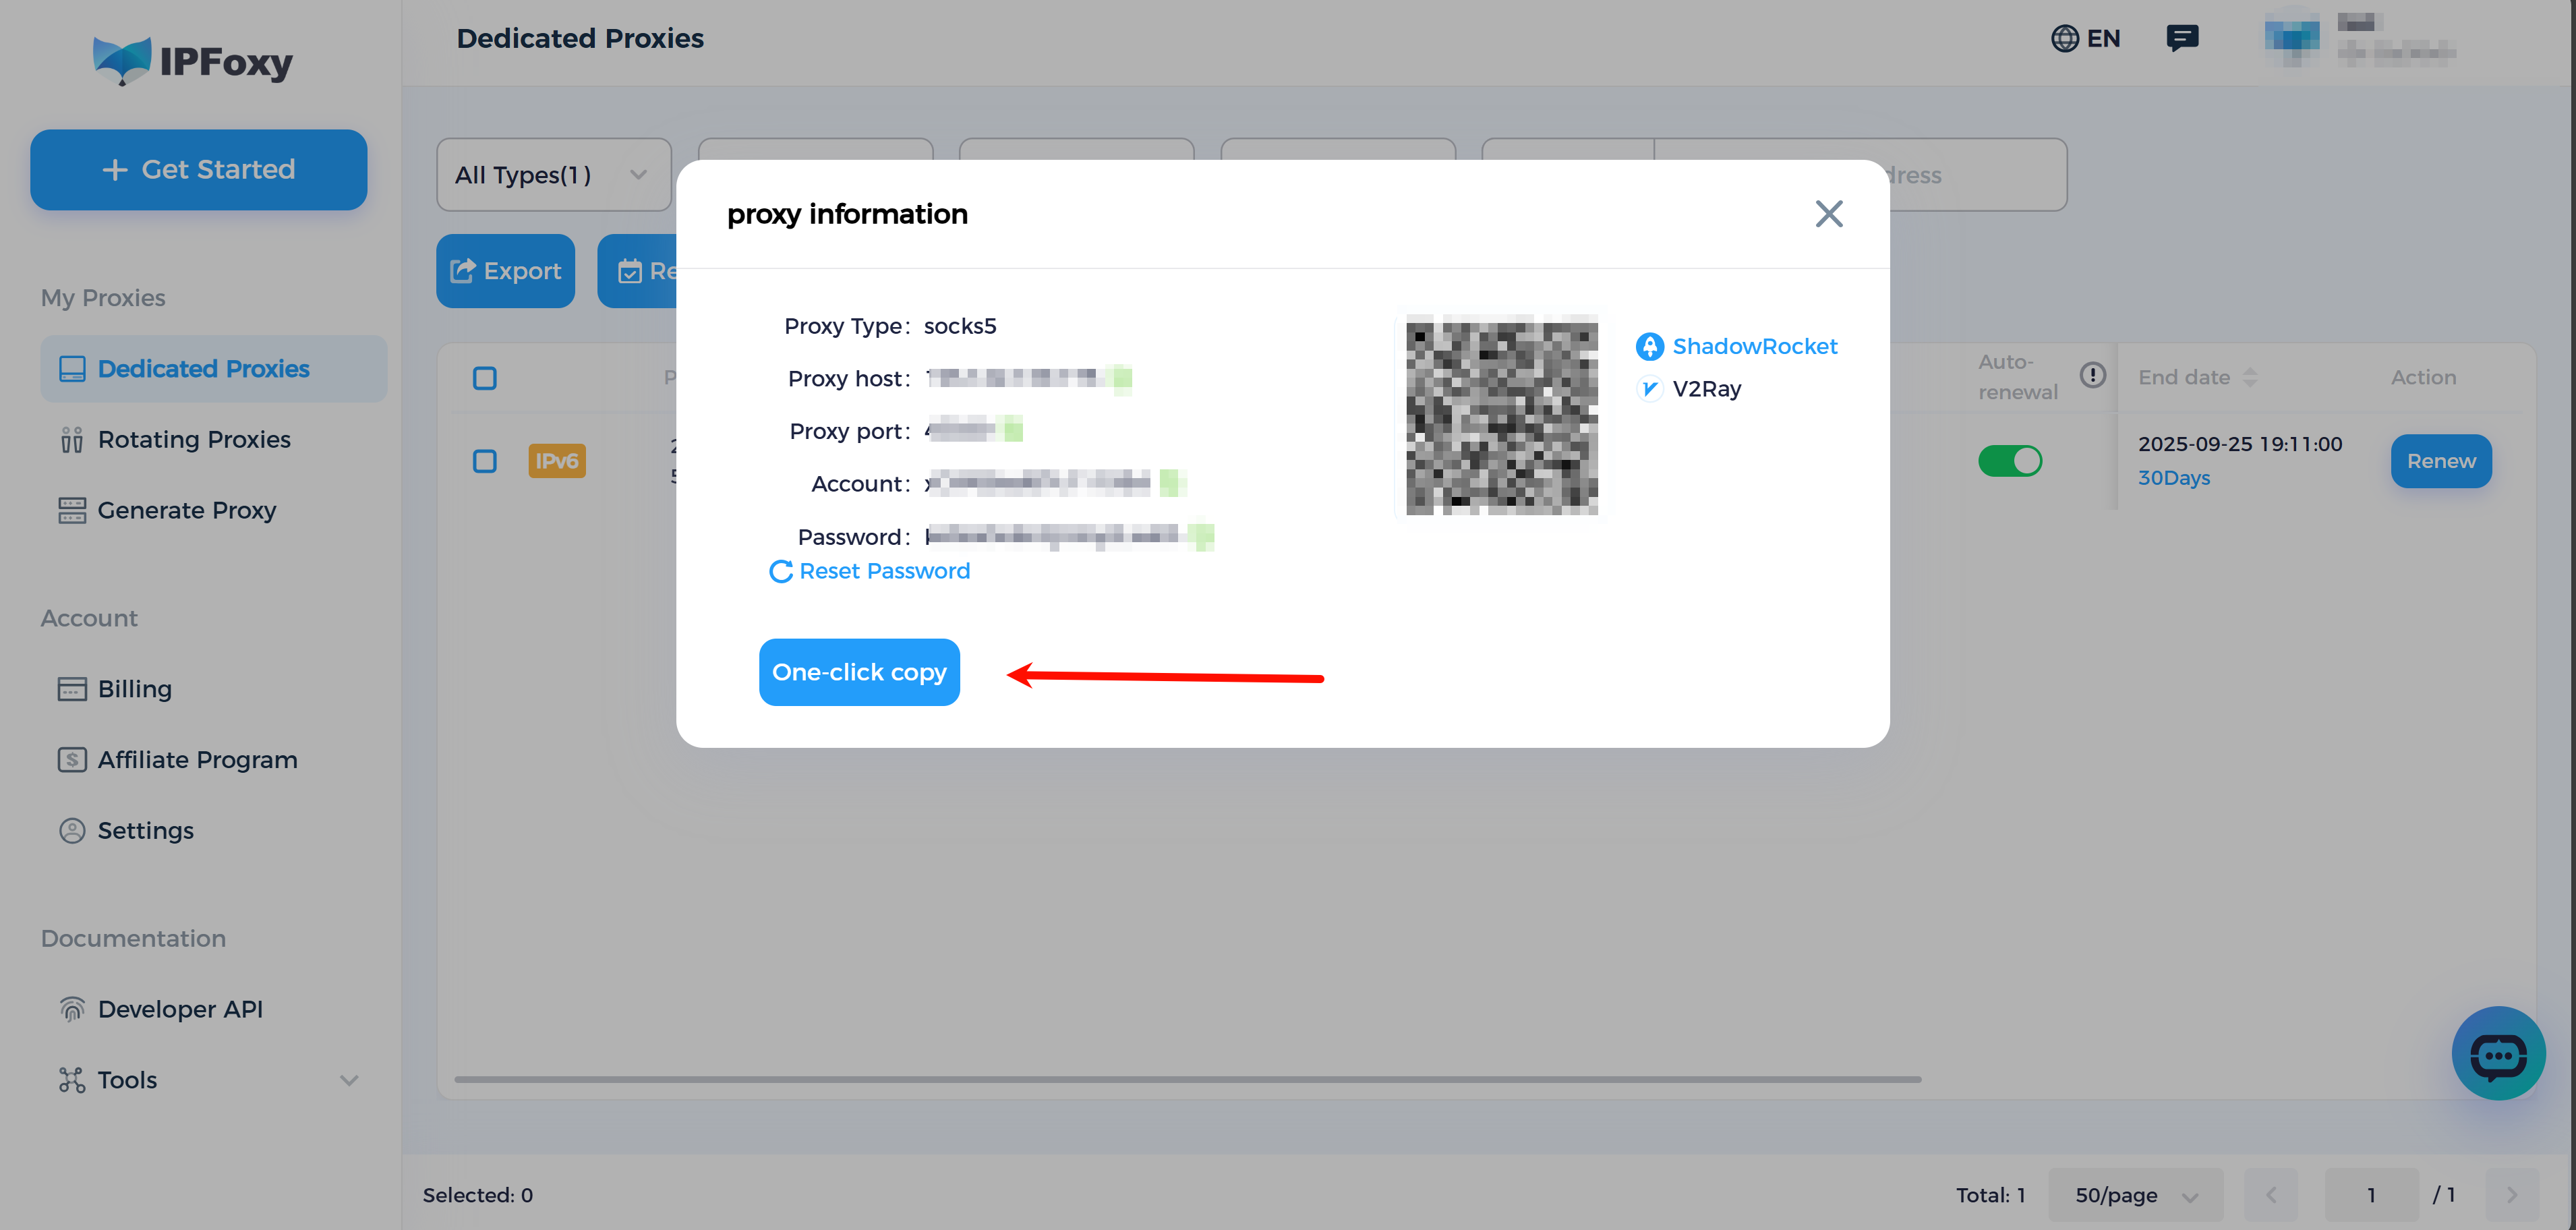Check the select-all checkbox in the table header
This screenshot has width=2576, height=1230.
(485, 378)
